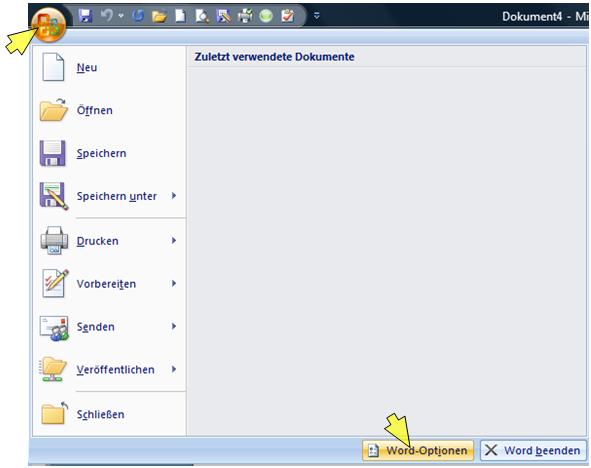This screenshot has height=468, width=591.
Task: Open the Veröffentlichen submenu
Action: (x=109, y=370)
